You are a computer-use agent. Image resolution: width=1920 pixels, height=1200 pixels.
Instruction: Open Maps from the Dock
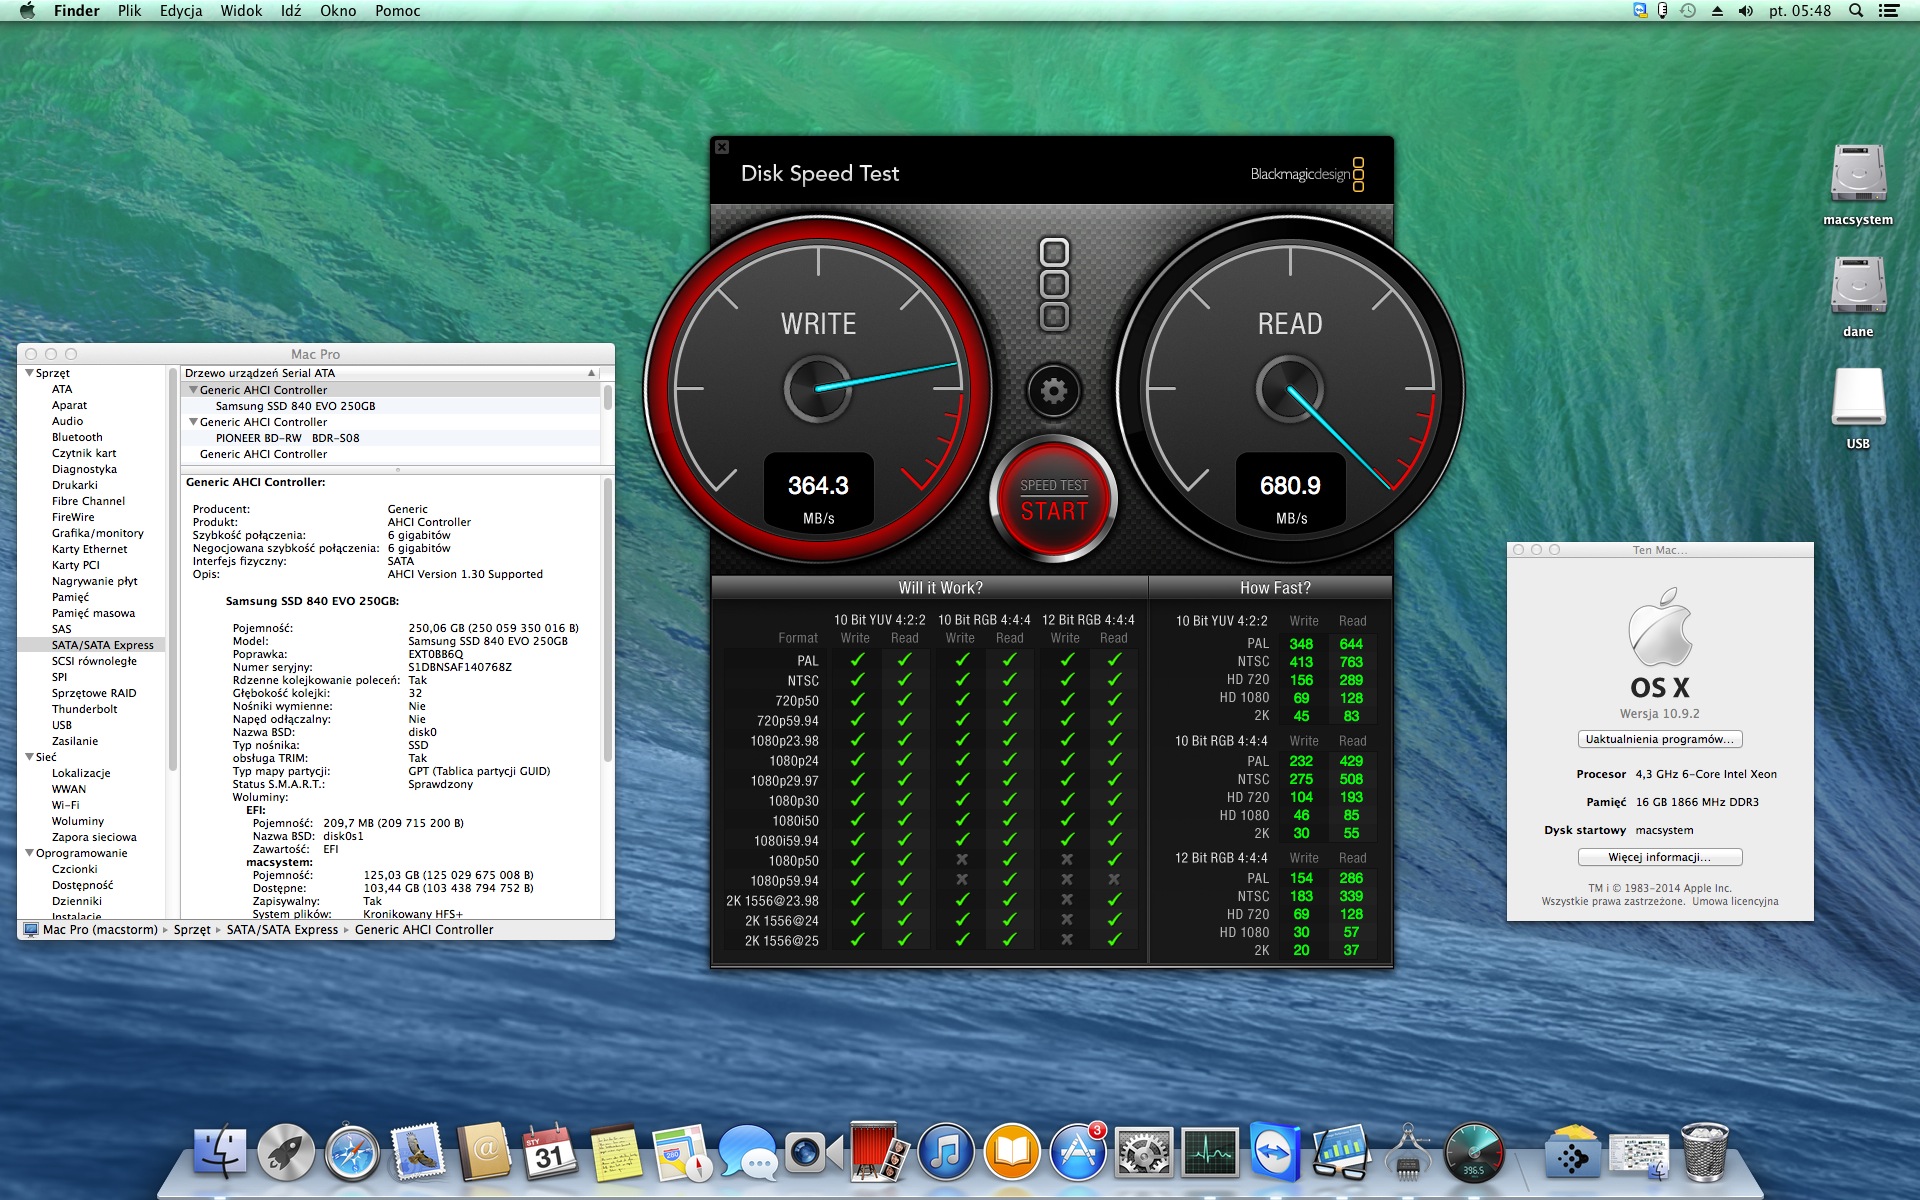682,1153
